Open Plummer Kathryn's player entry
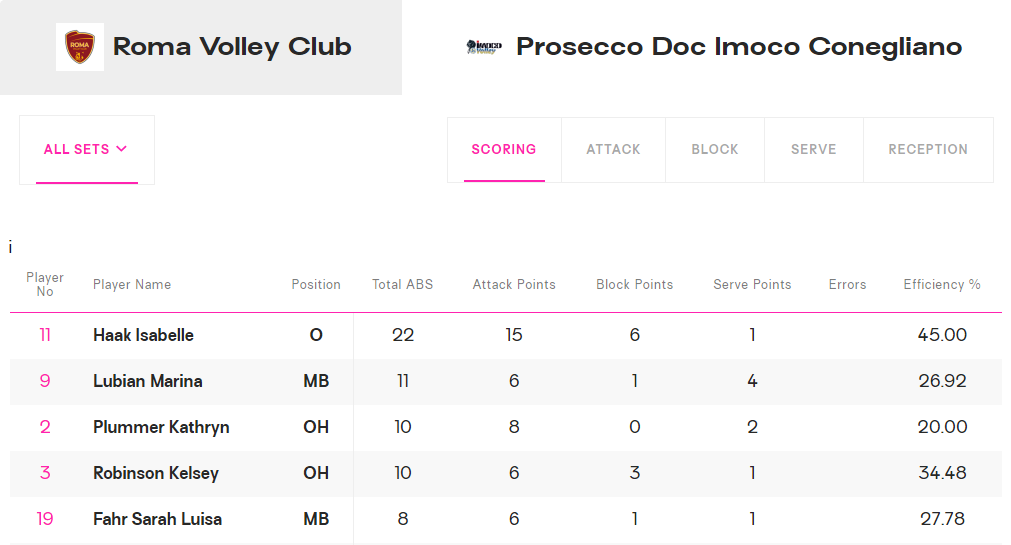This screenshot has width=1011, height=545. [x=161, y=428]
